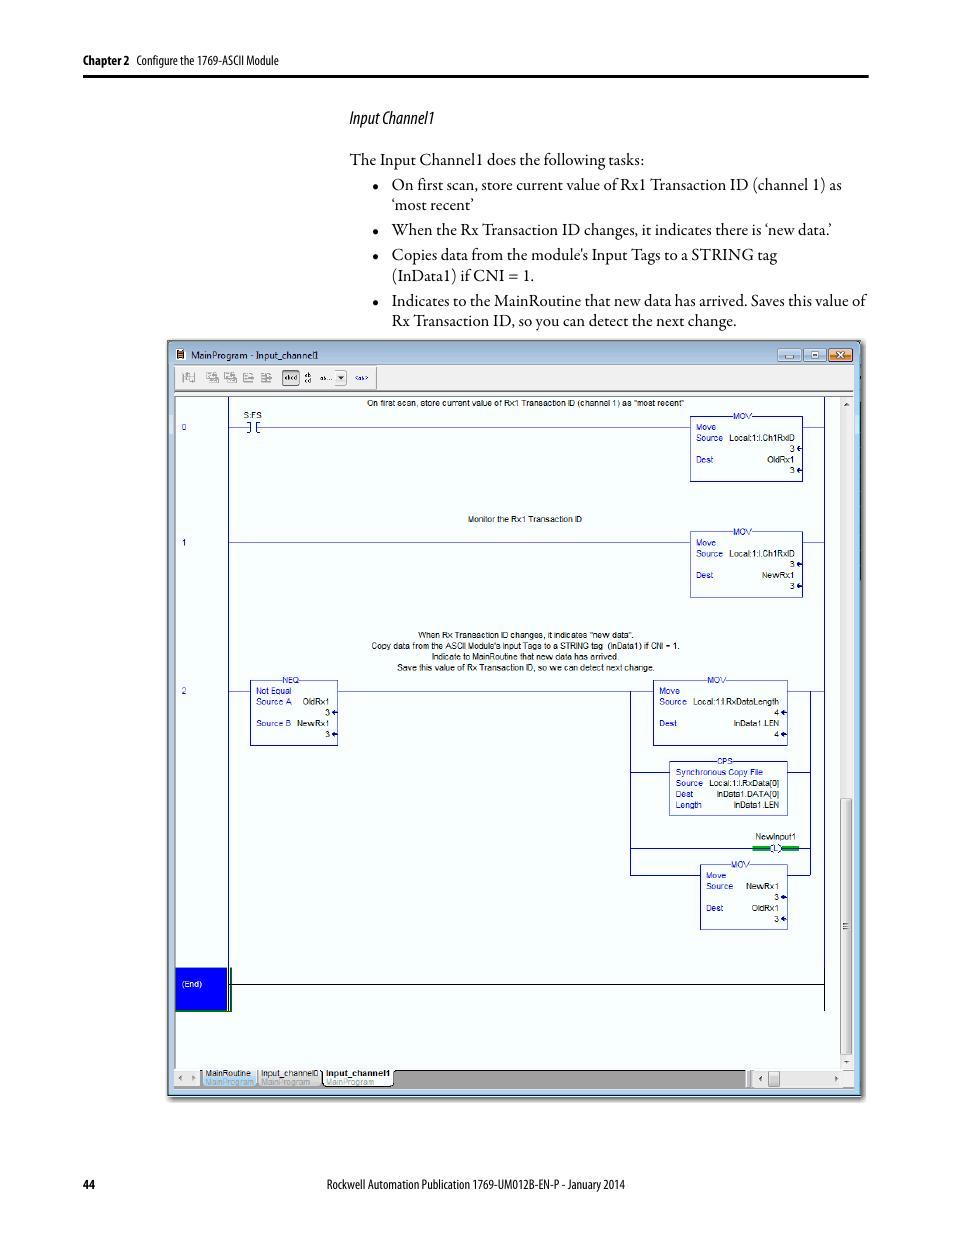Click the start rung edit toolbar icon
Image resolution: width=954 pixels, height=1235 pixels.
pos(188,378)
